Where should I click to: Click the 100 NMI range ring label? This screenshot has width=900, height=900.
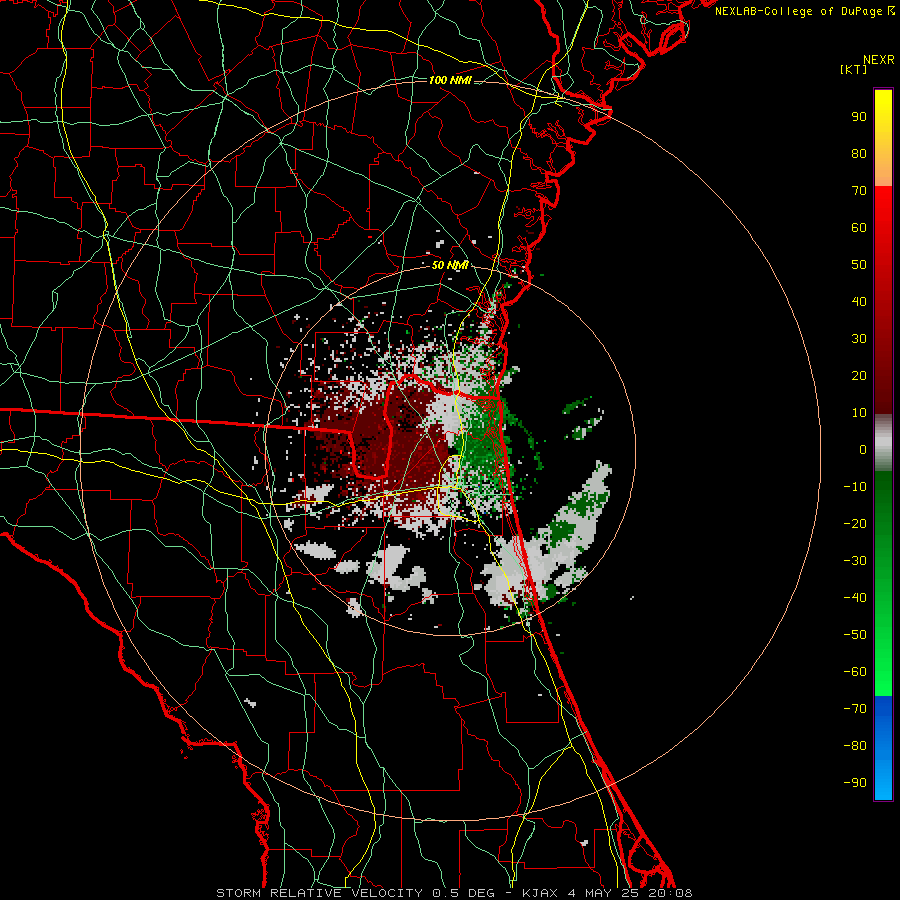pos(450,80)
